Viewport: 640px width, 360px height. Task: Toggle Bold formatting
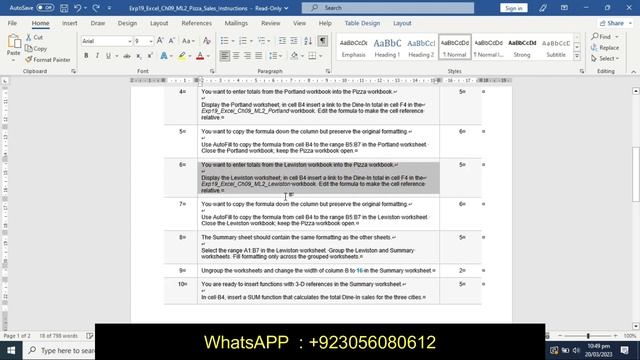point(86,56)
